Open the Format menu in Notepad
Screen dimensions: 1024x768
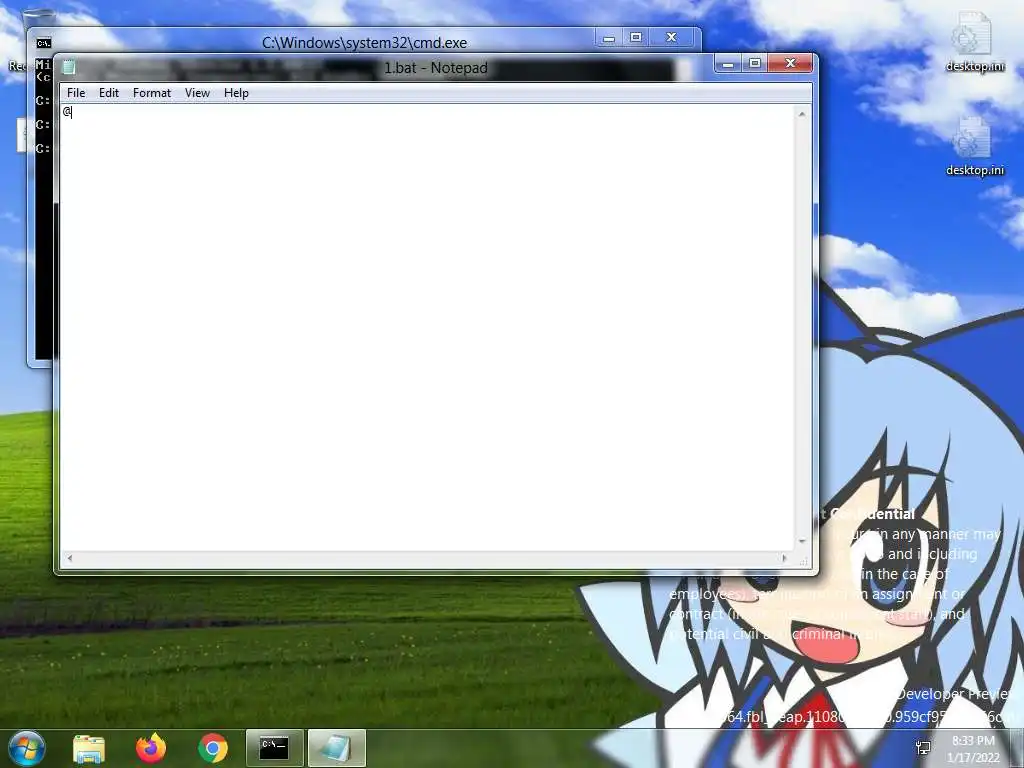tap(152, 93)
